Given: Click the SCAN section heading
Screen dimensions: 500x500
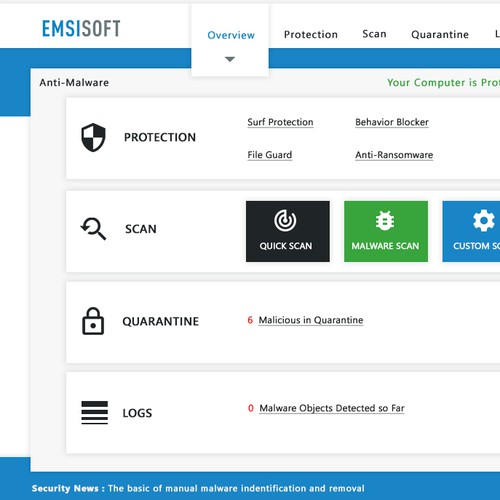Looking at the screenshot, I should click(x=141, y=229).
